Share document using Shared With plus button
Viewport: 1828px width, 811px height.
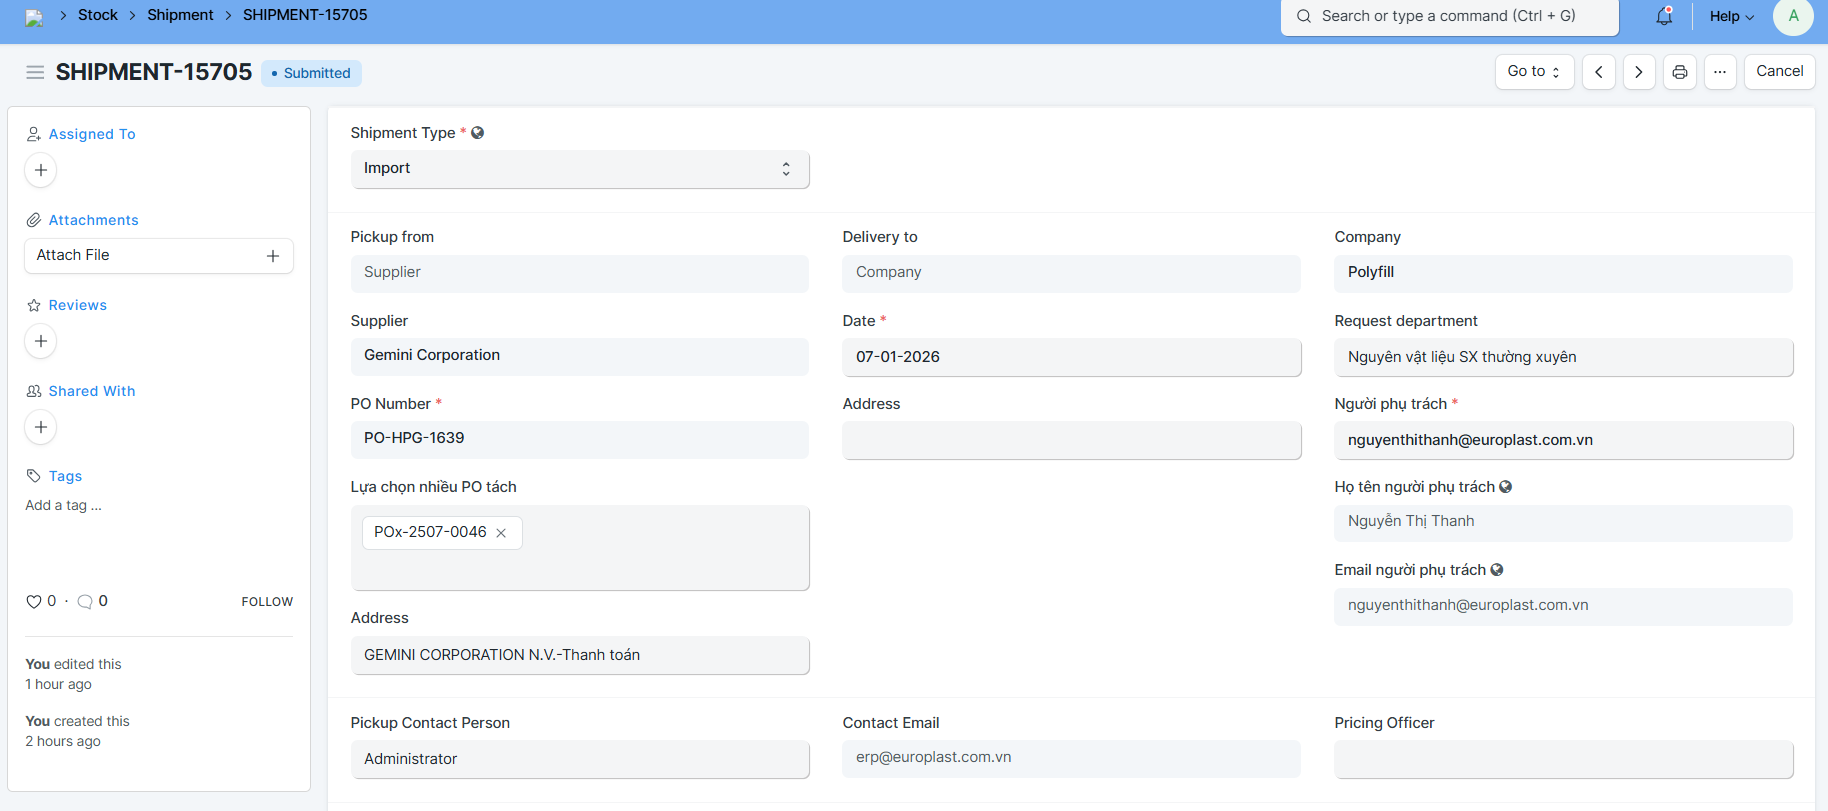click(41, 427)
